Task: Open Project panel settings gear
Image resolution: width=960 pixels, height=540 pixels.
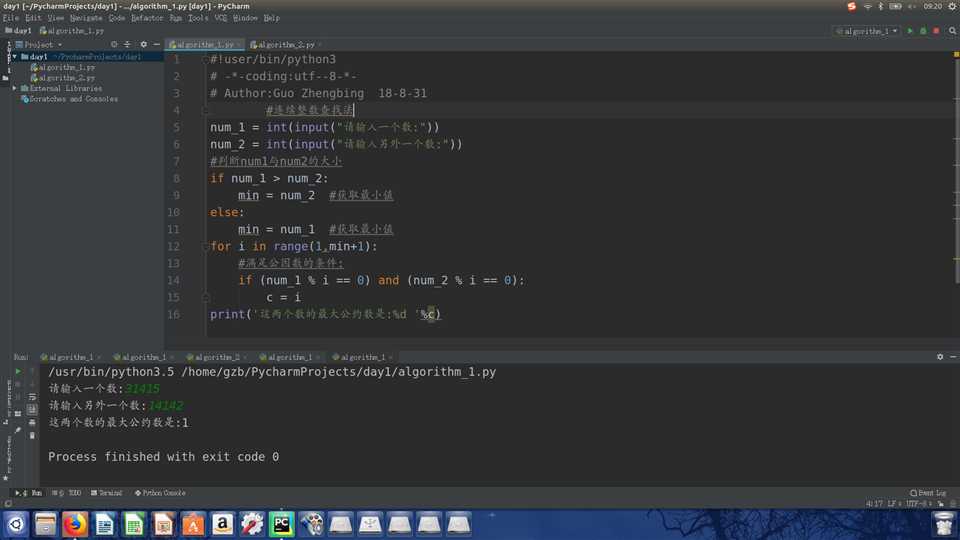Action: pyautogui.click(x=143, y=44)
